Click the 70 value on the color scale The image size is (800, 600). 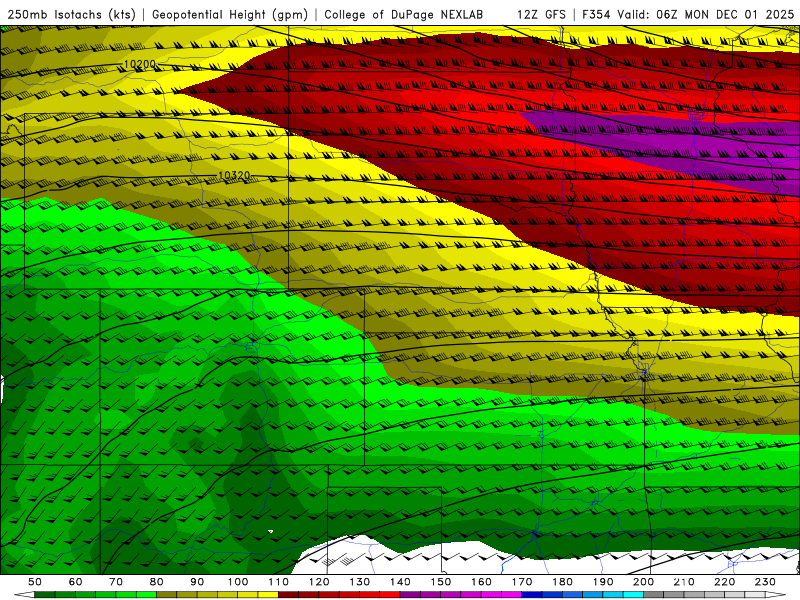pos(116,582)
